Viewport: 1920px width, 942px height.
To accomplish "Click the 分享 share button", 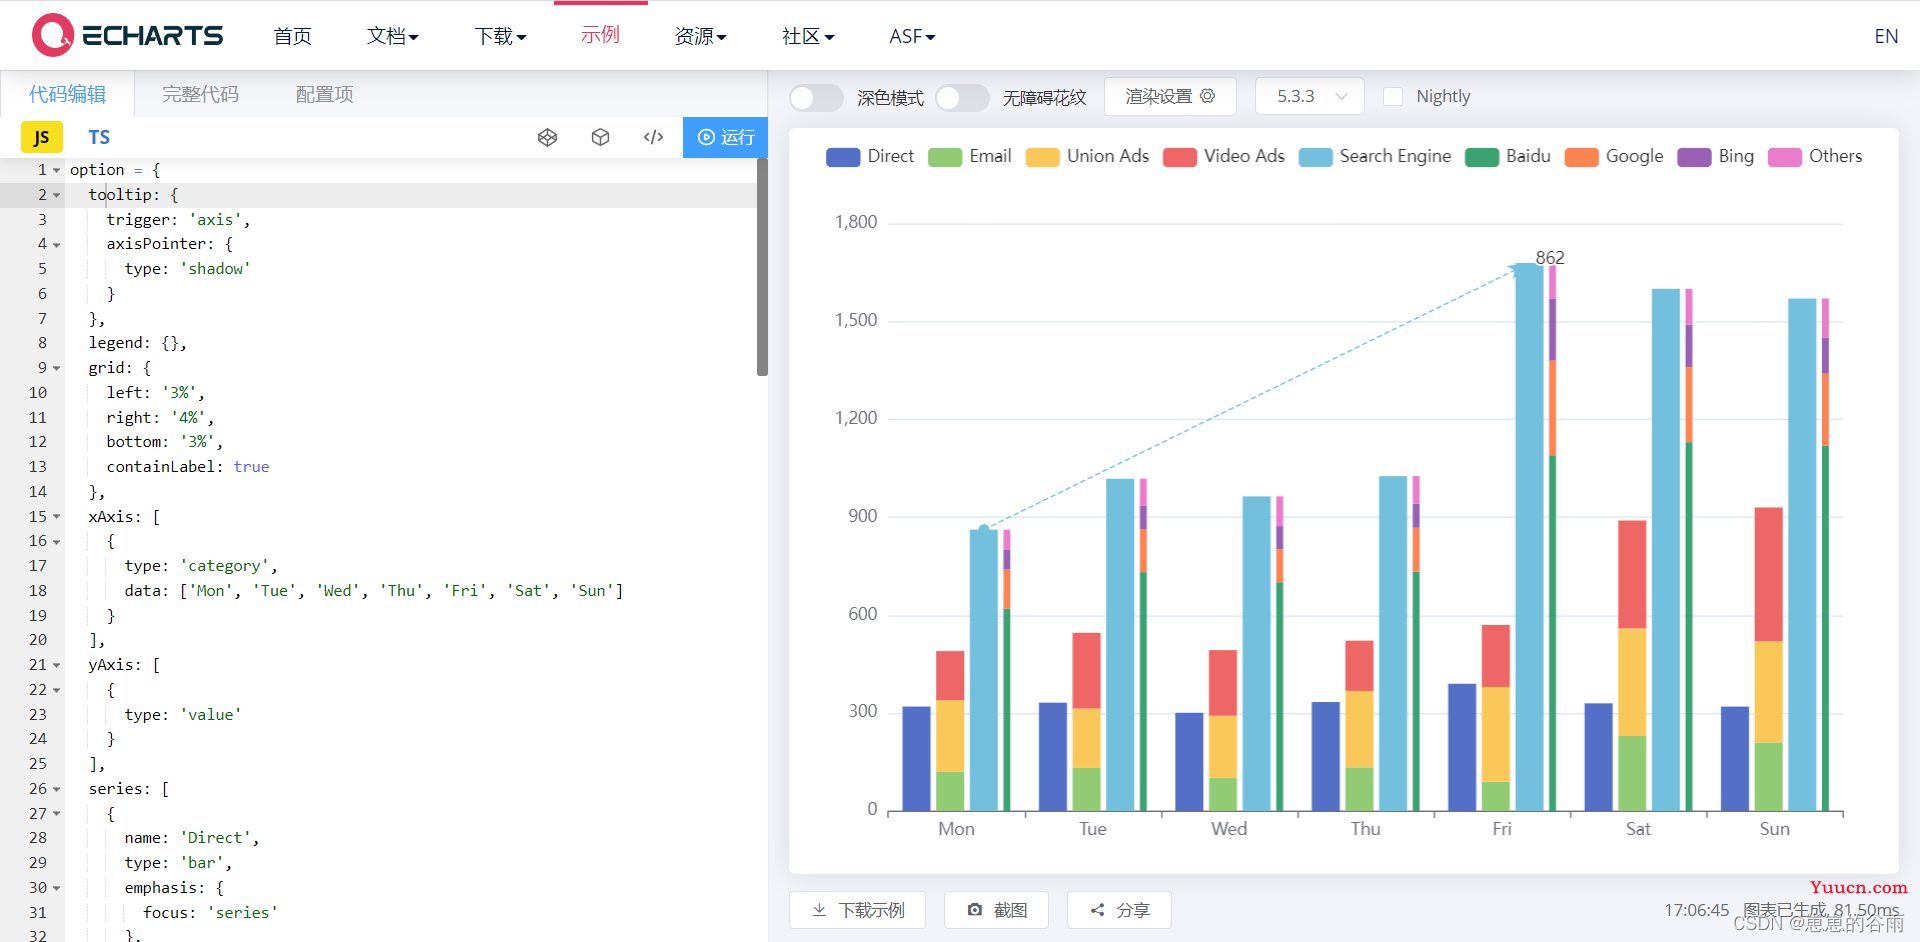I will click(x=1119, y=910).
